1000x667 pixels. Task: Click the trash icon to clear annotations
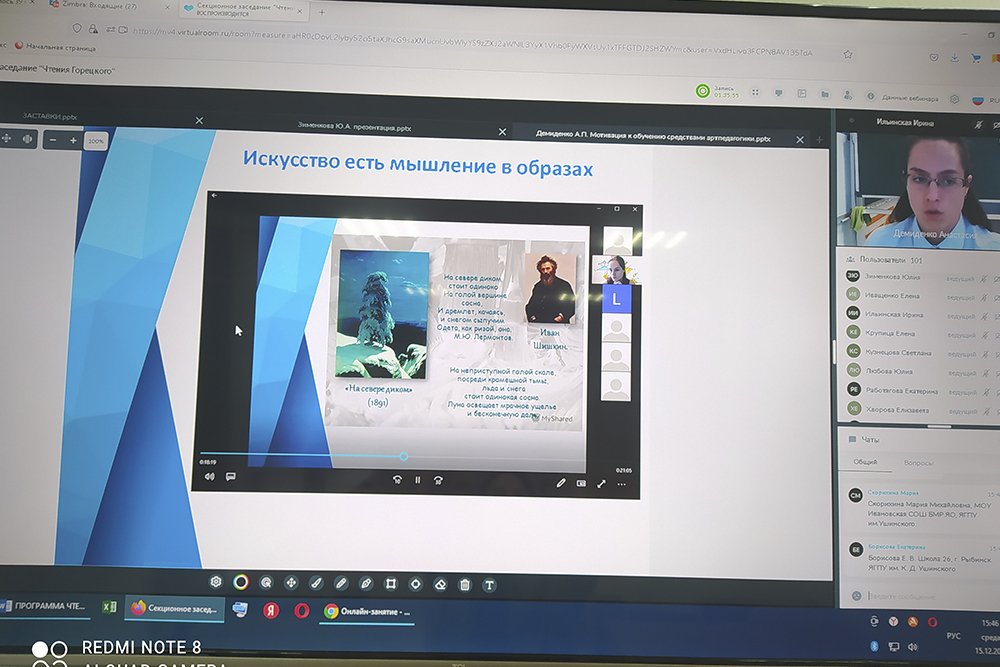[465, 584]
